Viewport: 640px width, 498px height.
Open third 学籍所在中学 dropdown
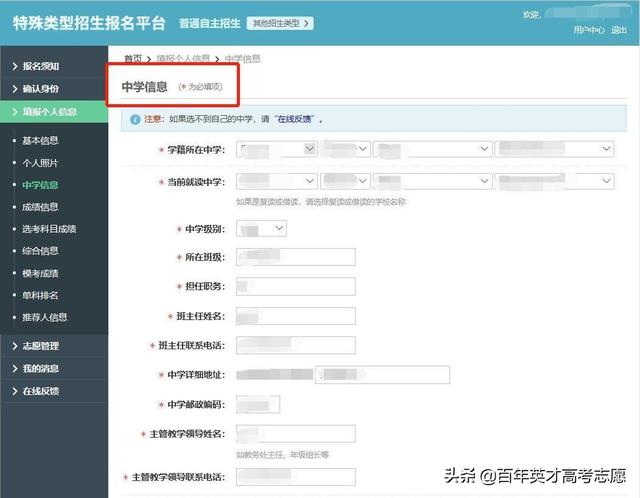[432, 149]
